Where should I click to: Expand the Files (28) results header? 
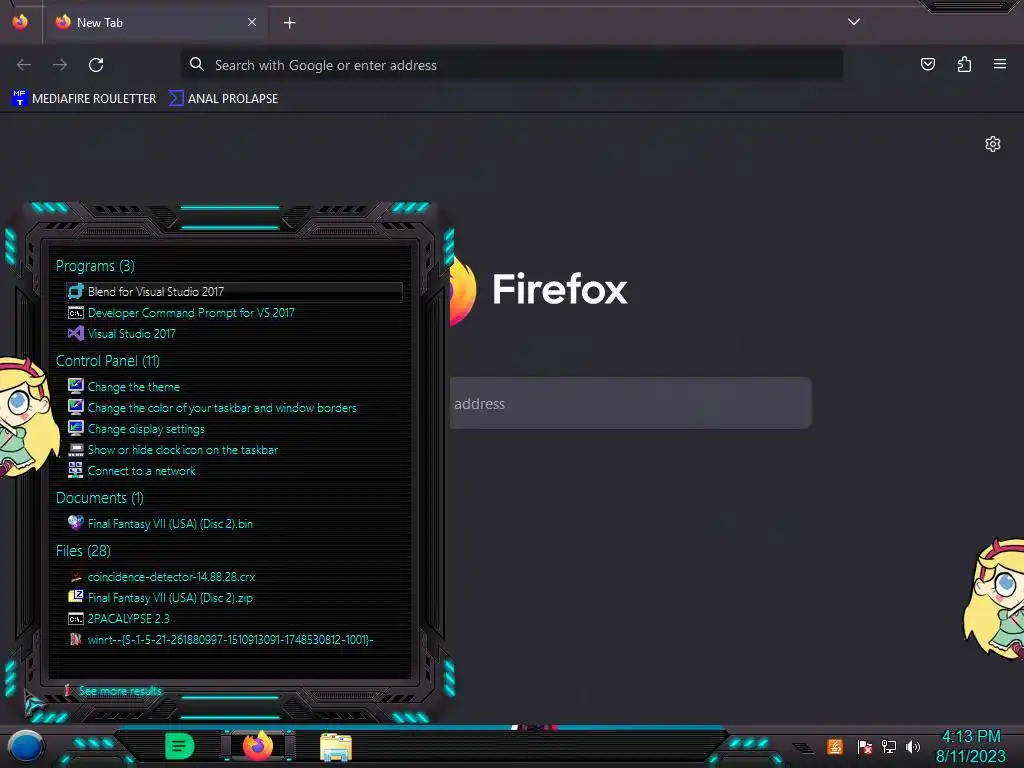tap(83, 551)
